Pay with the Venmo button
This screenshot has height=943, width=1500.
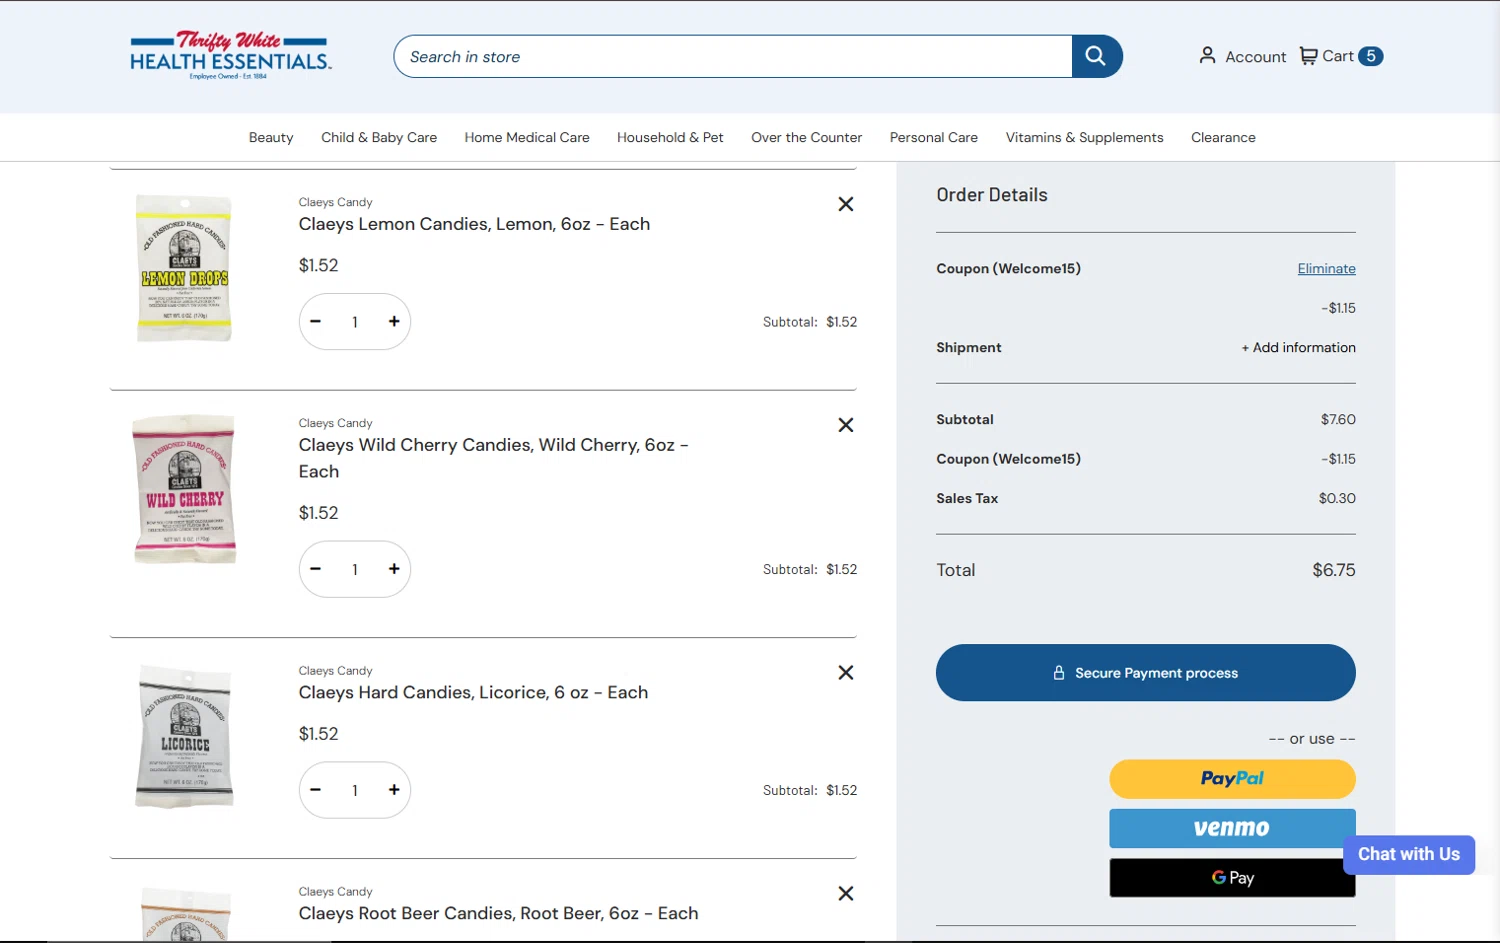tap(1232, 828)
